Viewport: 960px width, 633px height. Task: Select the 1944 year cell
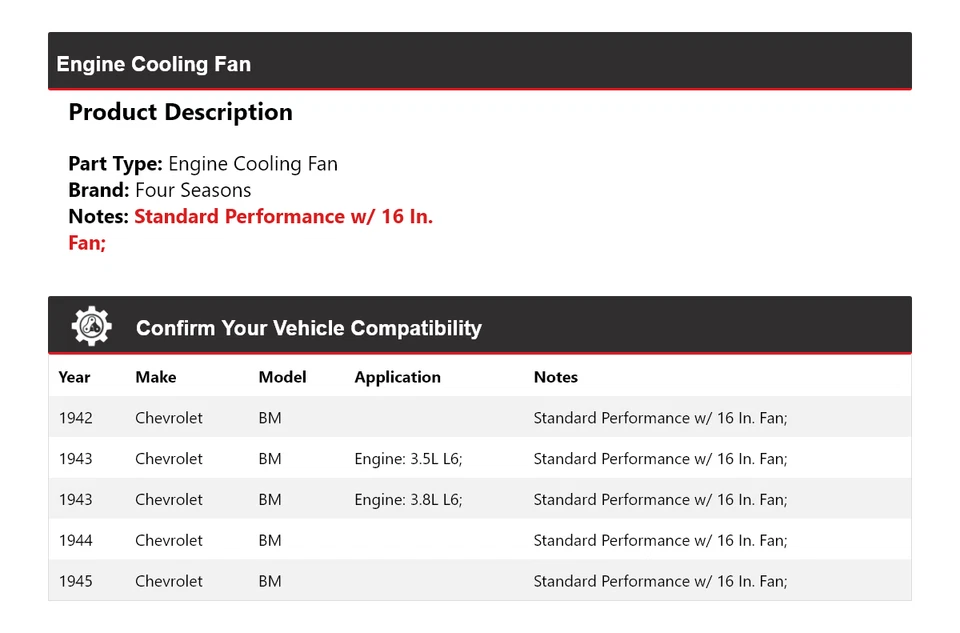click(75, 541)
